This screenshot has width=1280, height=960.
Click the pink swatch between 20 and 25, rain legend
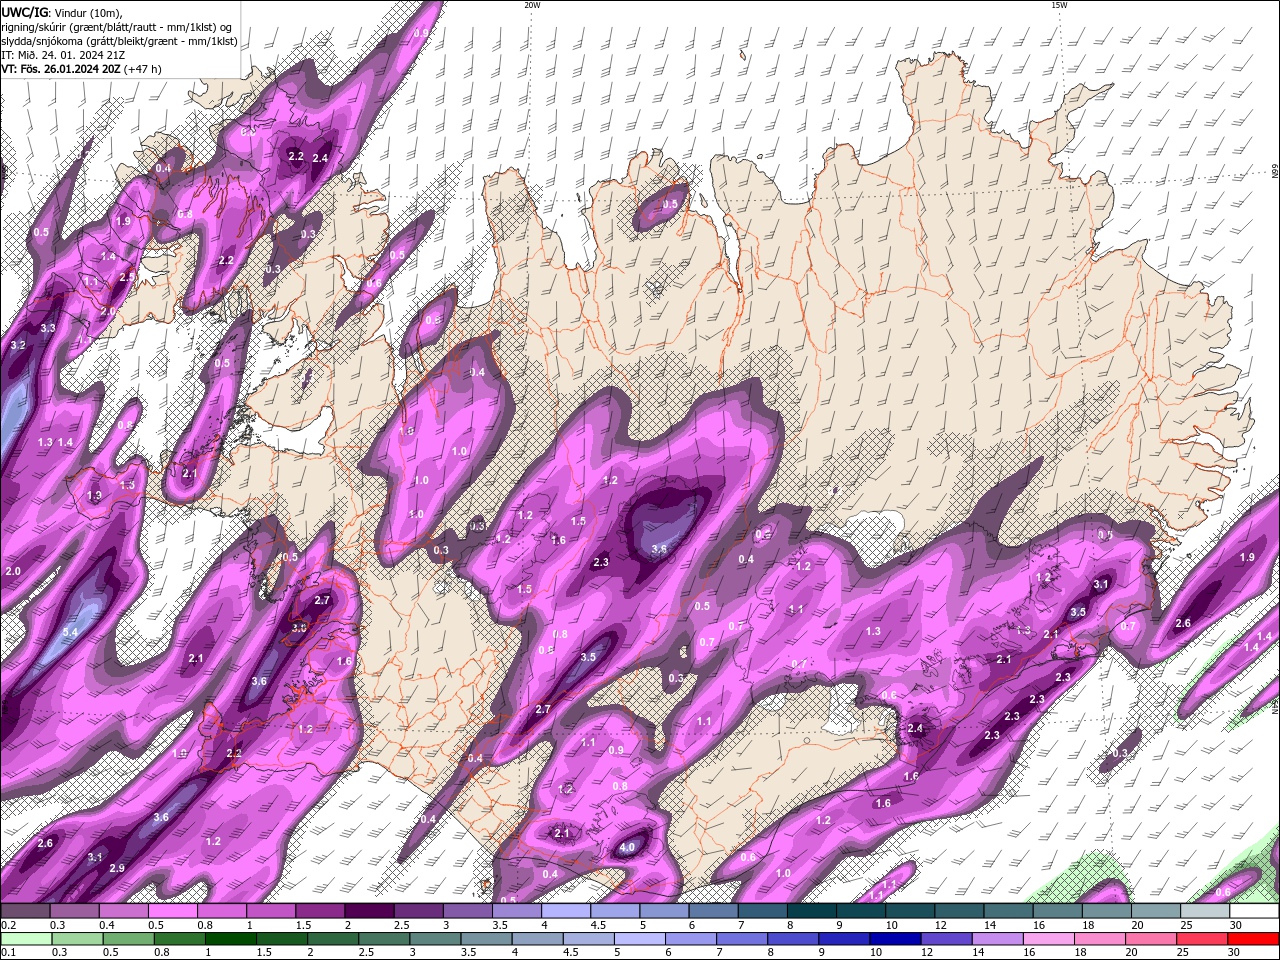1152,939
